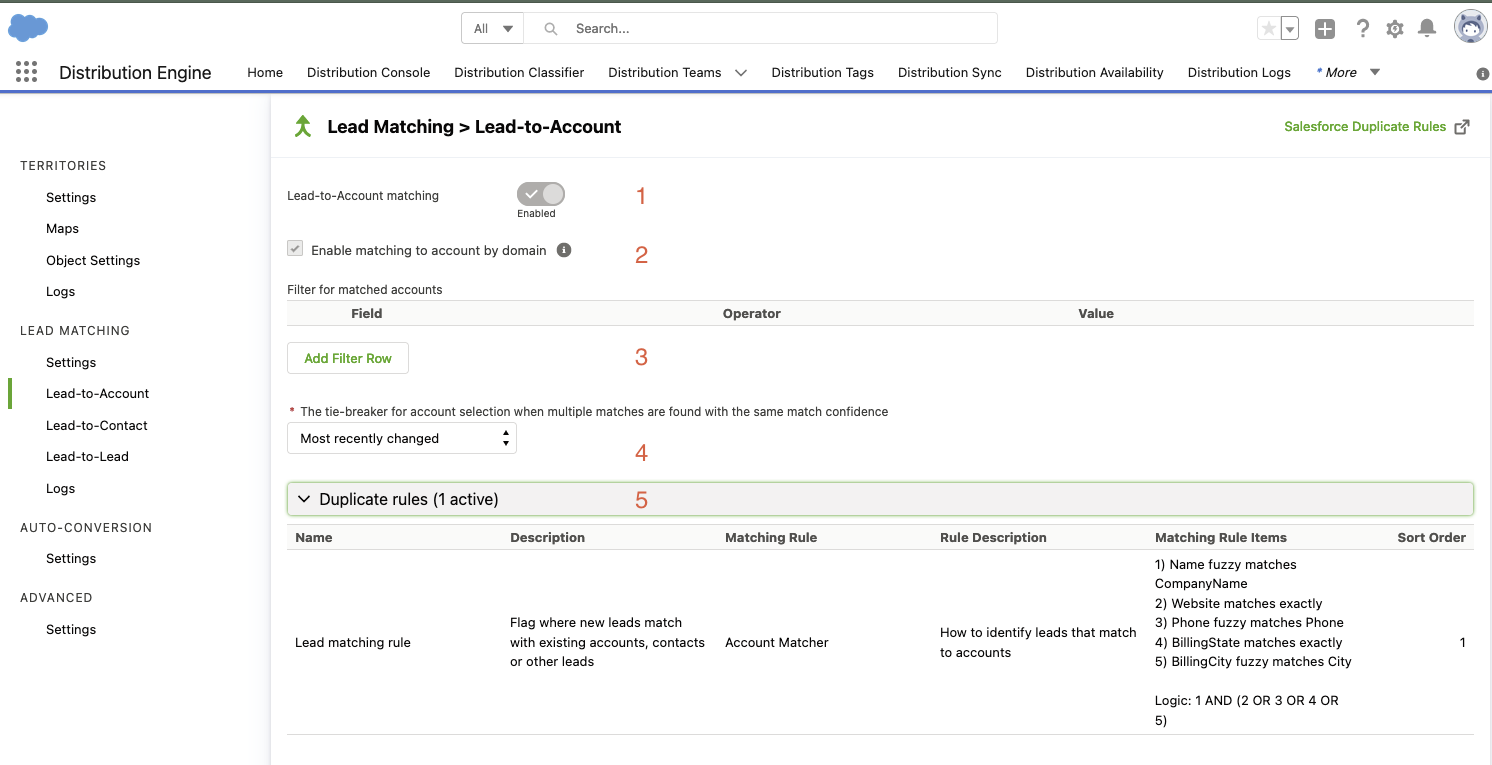Expand the More navigation dropdown arrow
The height and width of the screenshot is (765, 1492).
[x=1375, y=72]
